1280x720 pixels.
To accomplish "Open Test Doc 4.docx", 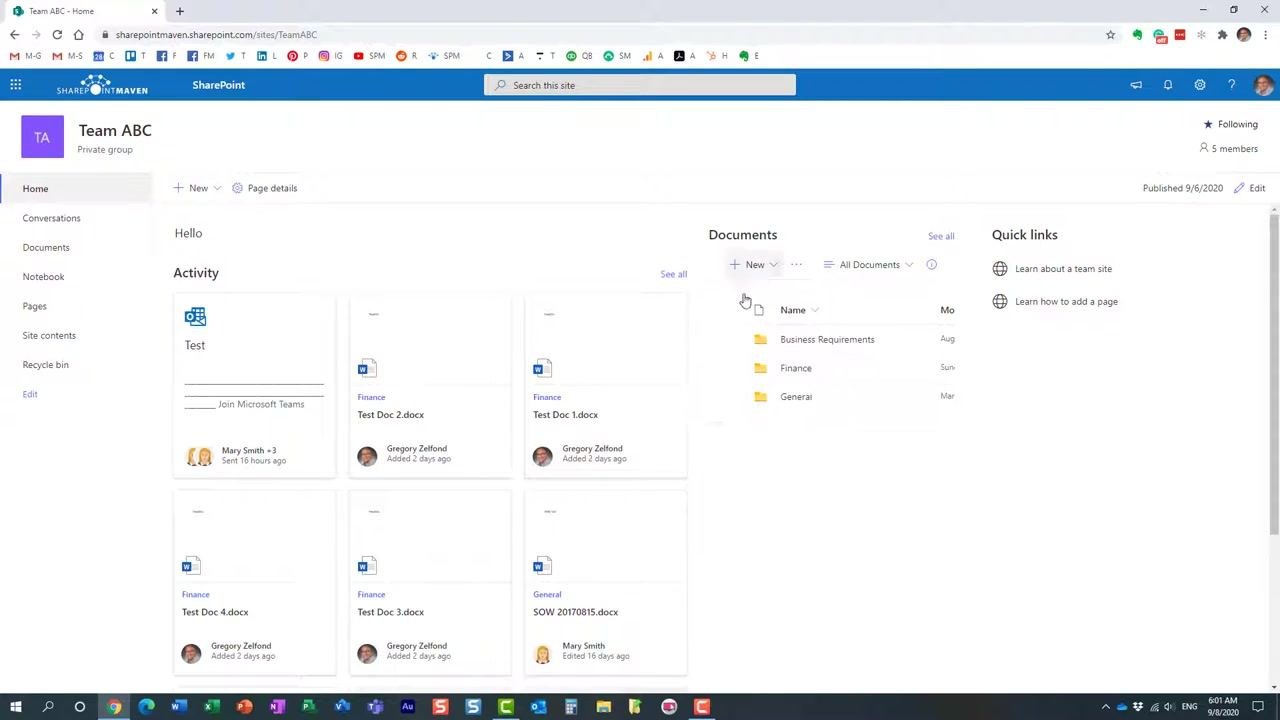I will click(255, 583).
